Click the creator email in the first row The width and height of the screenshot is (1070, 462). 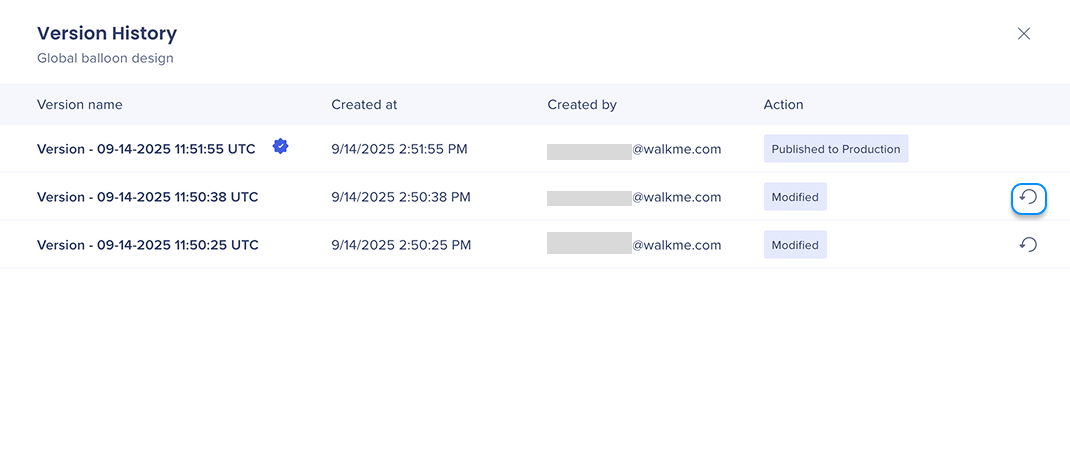click(x=634, y=150)
